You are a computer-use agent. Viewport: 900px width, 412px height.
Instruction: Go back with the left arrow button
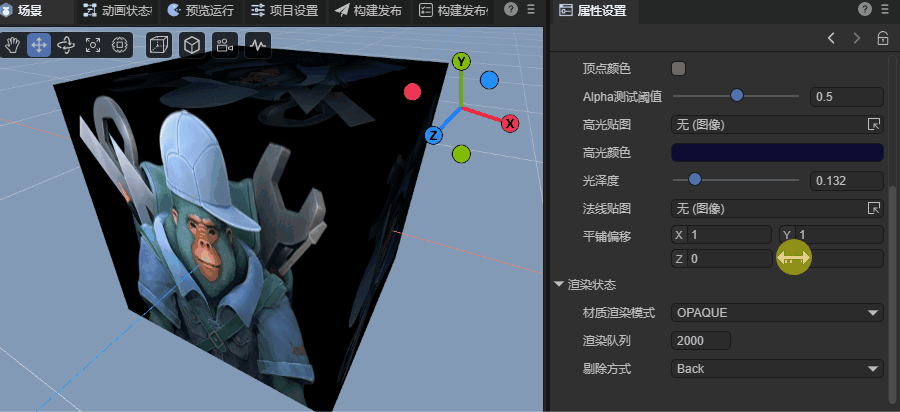click(831, 38)
